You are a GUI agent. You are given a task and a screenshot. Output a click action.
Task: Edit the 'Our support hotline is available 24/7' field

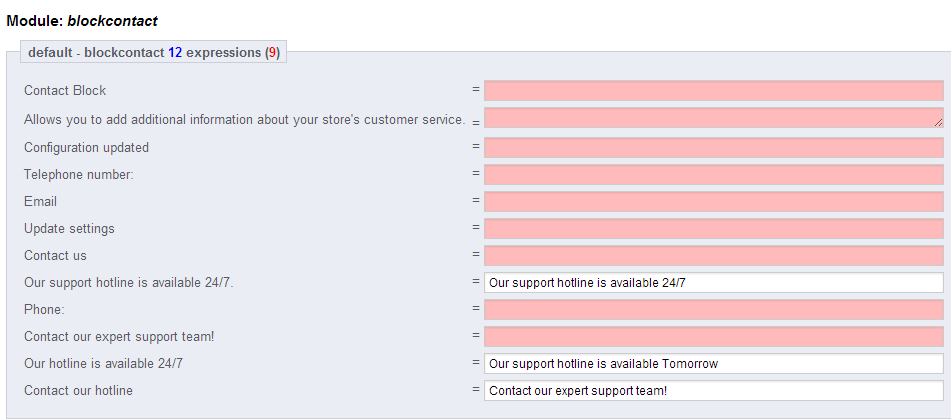(x=713, y=283)
